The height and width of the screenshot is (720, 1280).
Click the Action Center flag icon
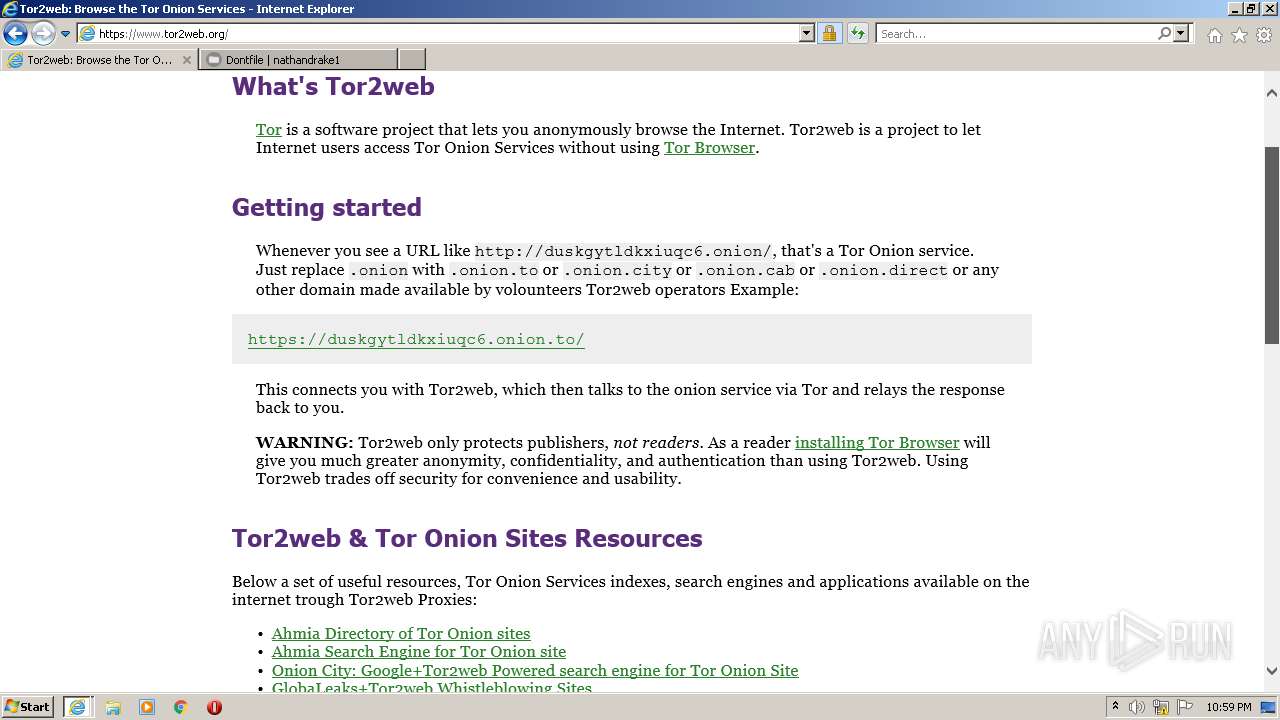click(1185, 707)
